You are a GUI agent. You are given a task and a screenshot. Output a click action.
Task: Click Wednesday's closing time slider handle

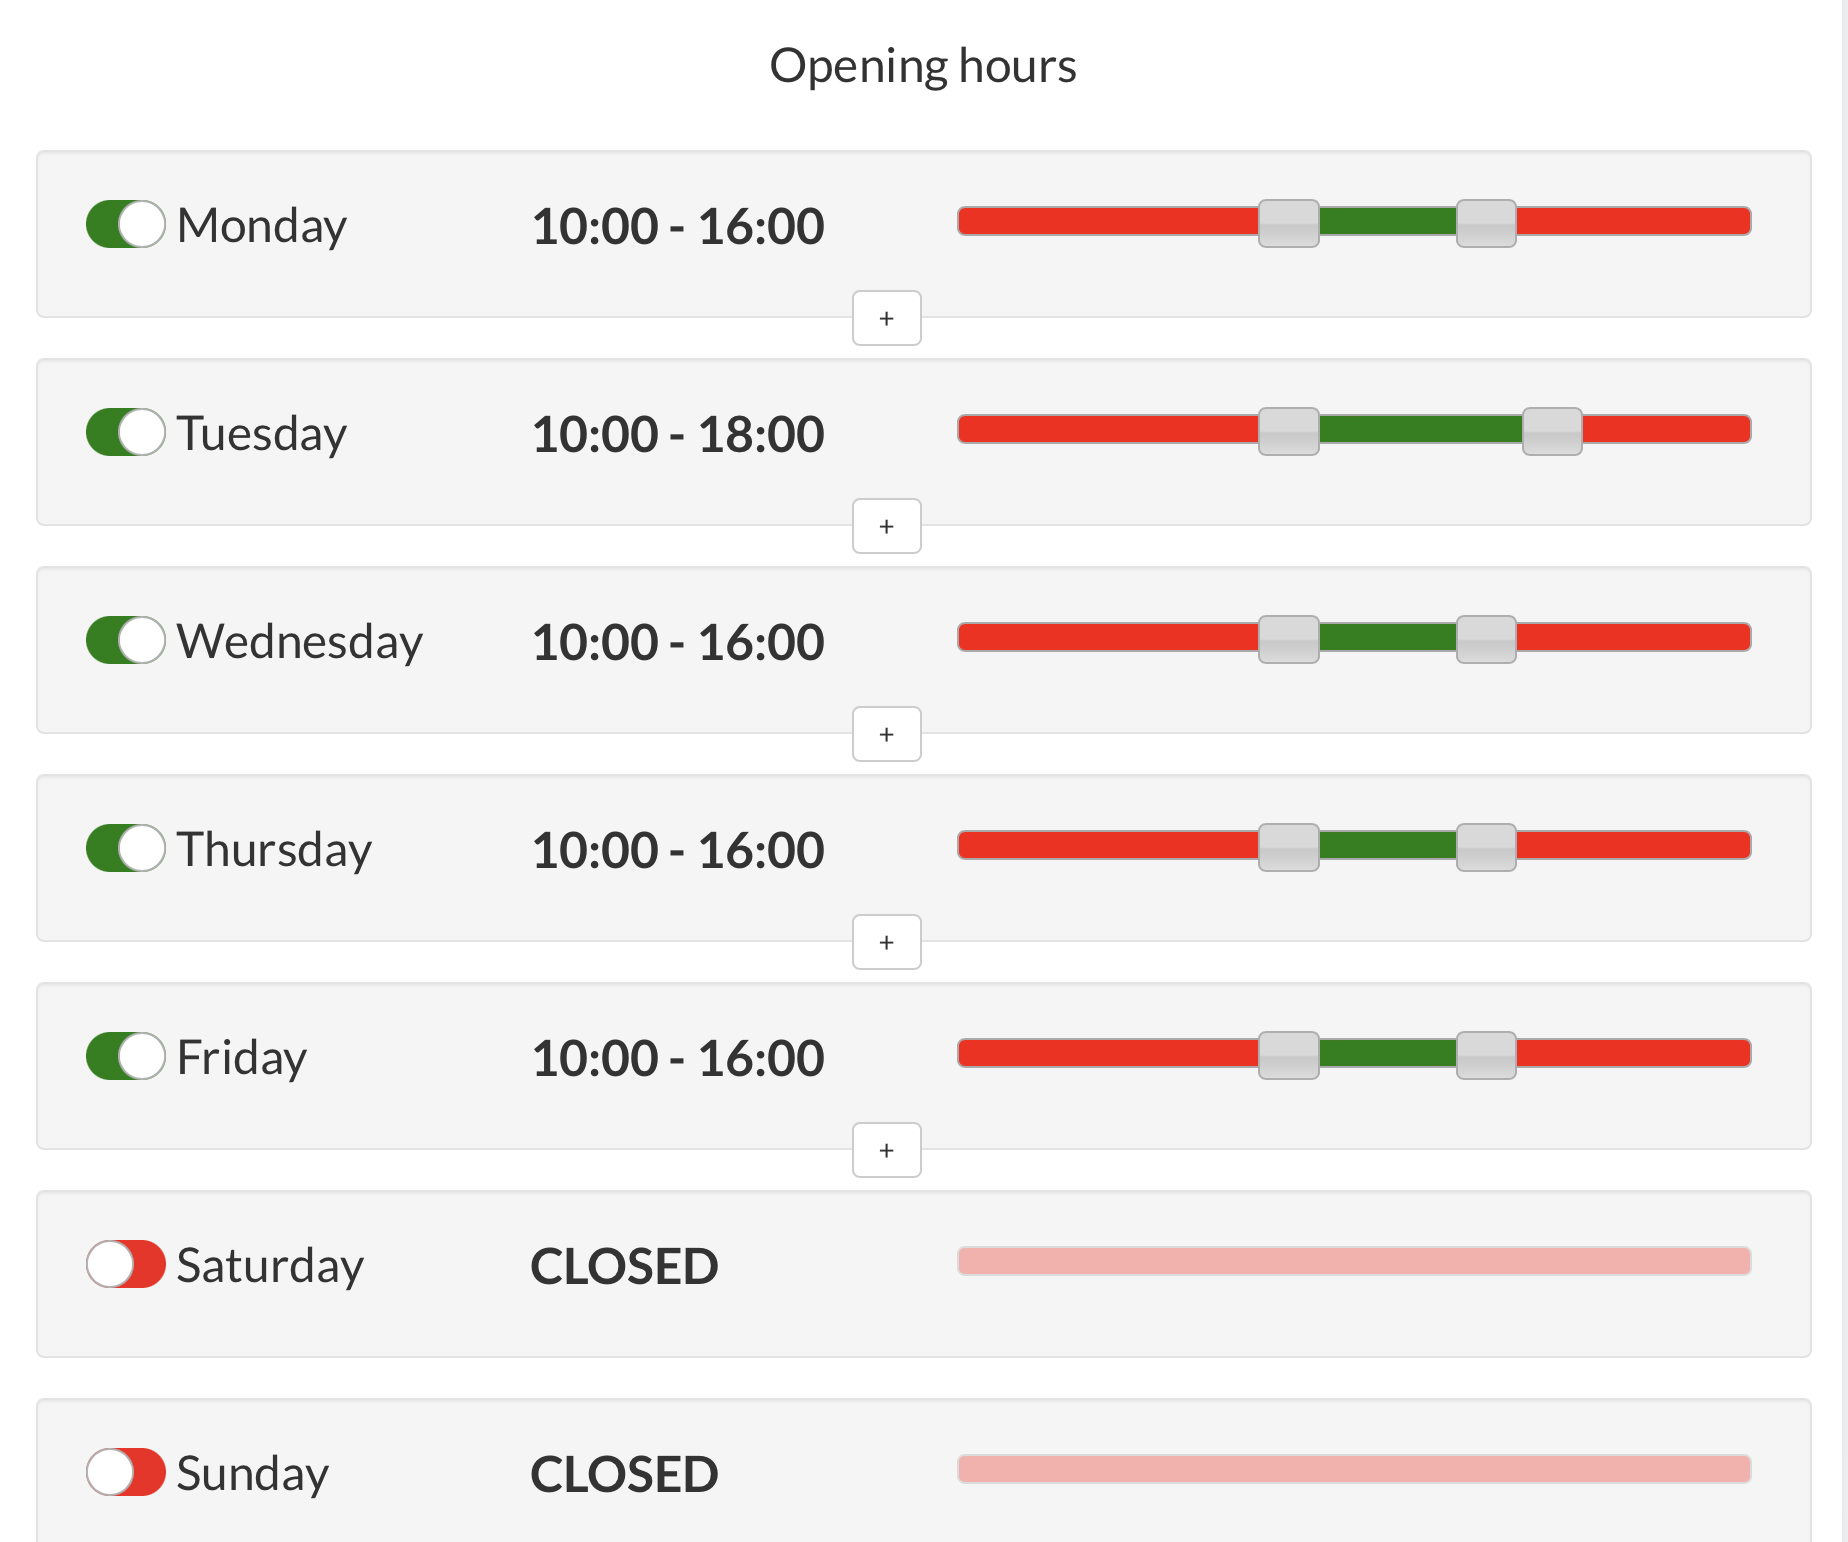(1486, 639)
